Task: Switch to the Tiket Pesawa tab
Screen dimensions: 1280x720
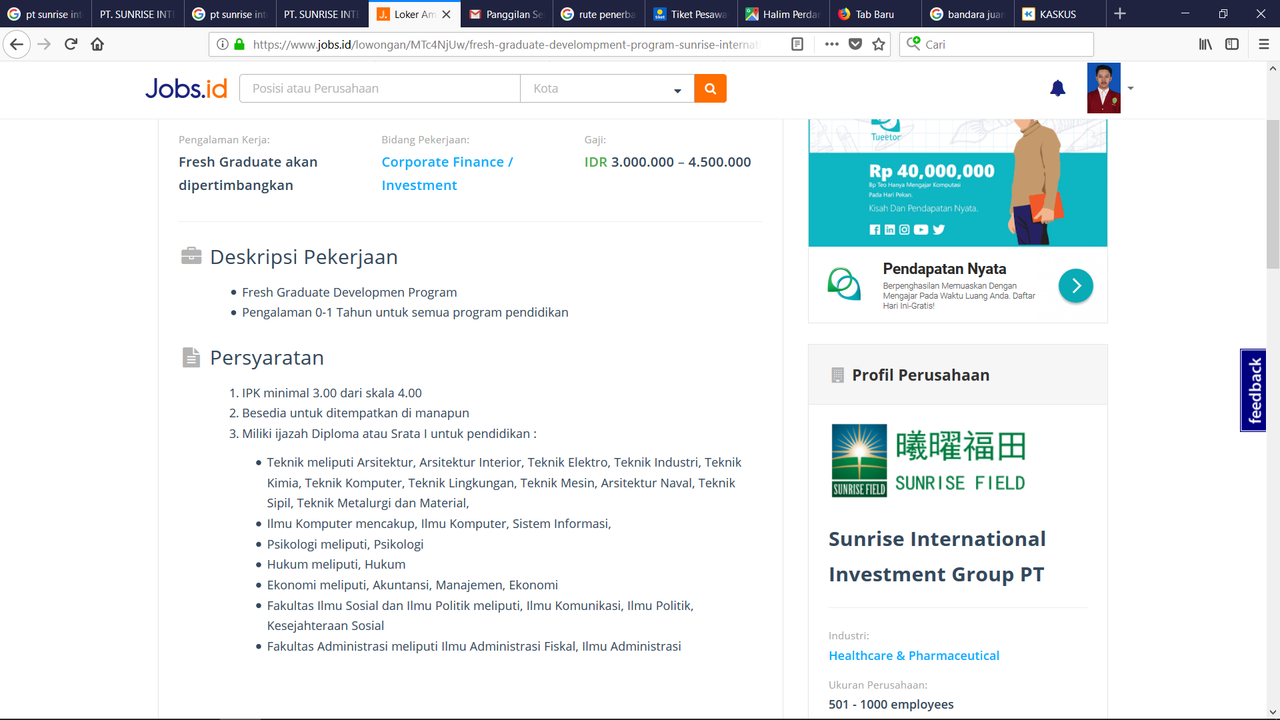Action: 690,14
